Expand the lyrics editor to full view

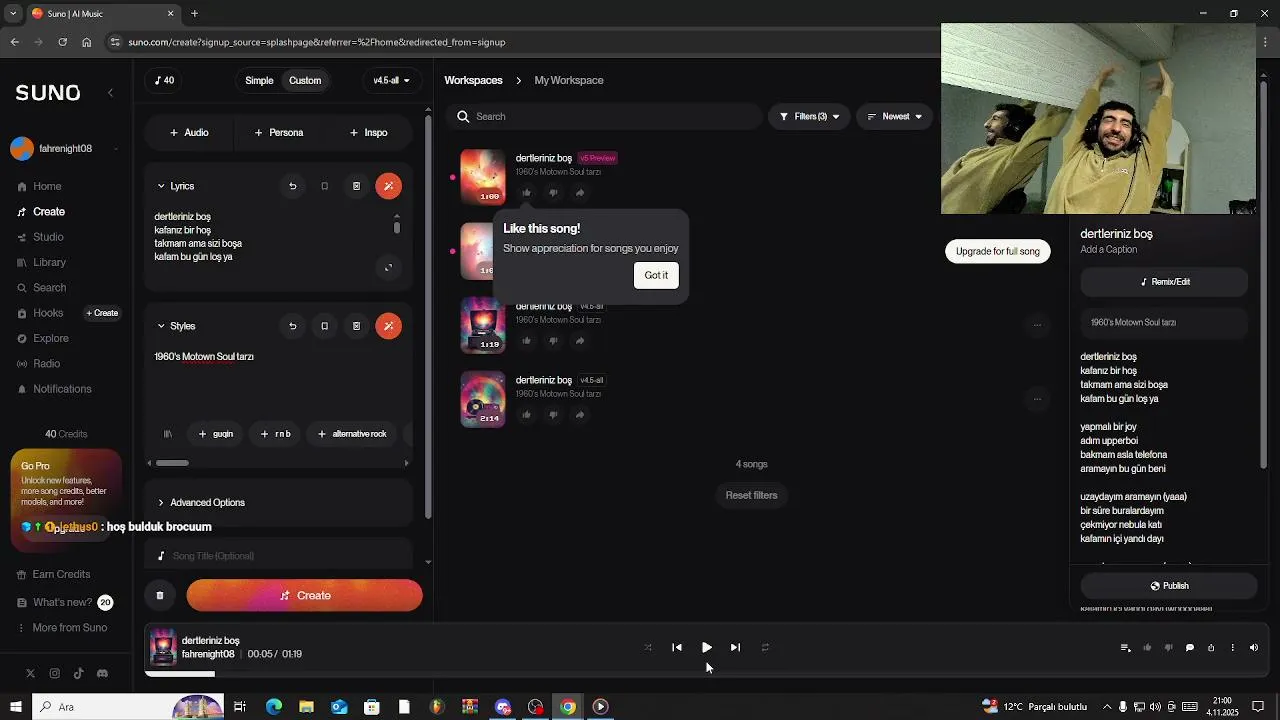(x=388, y=267)
